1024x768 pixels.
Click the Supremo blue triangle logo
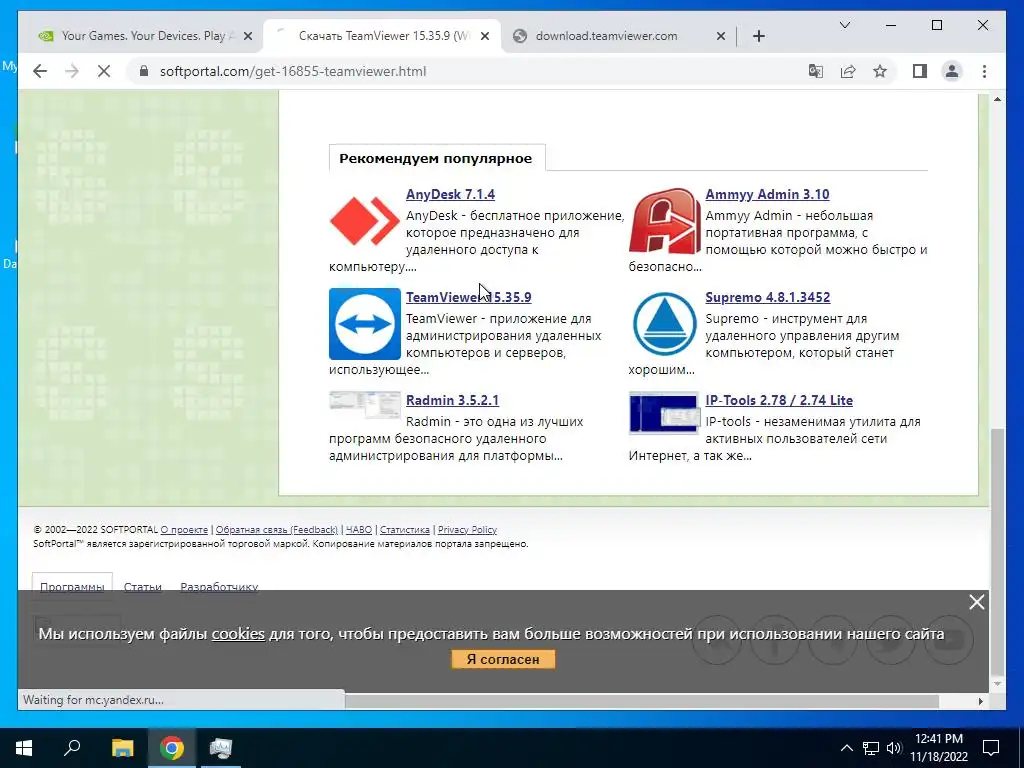point(664,324)
